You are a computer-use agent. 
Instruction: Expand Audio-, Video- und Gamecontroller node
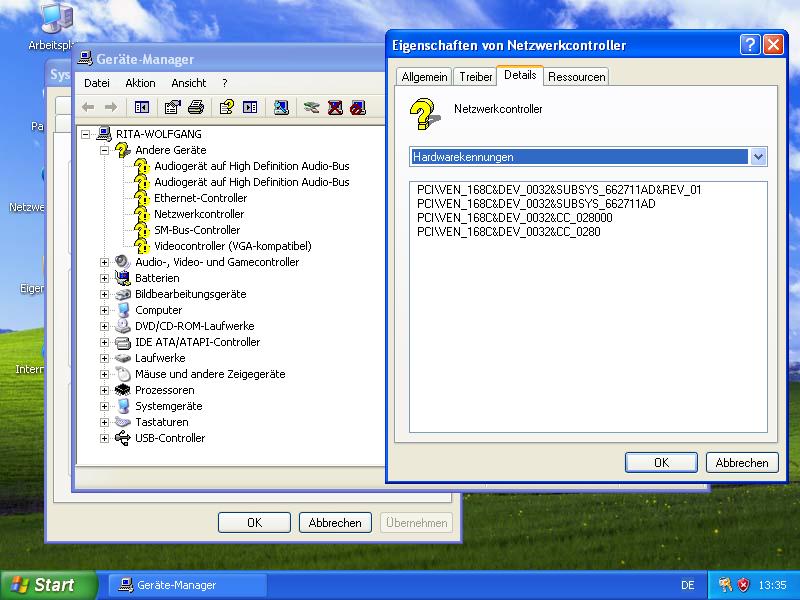[105, 262]
